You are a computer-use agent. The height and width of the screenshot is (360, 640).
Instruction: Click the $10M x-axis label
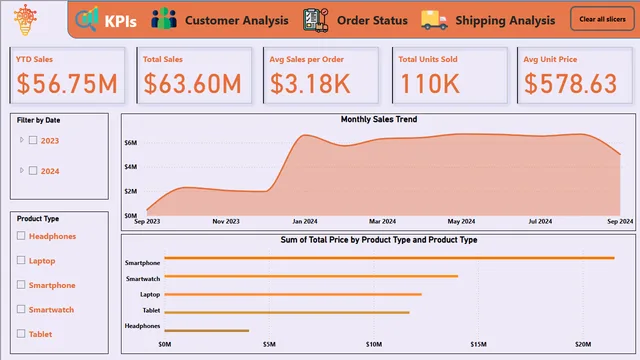[x=374, y=344]
